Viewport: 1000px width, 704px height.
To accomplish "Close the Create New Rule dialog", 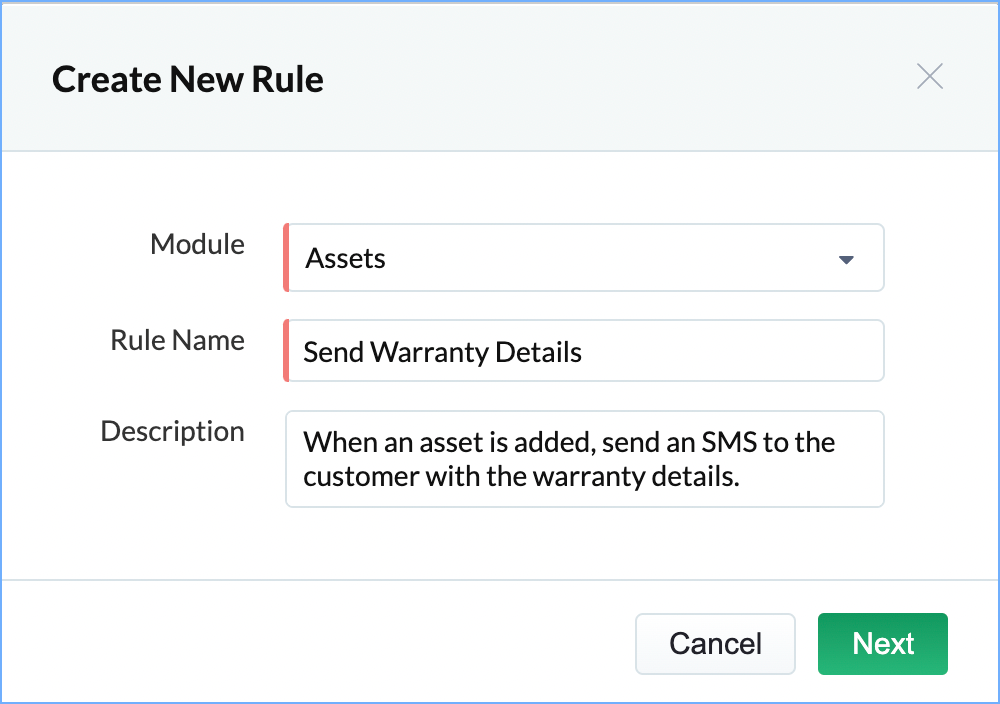I will [930, 77].
